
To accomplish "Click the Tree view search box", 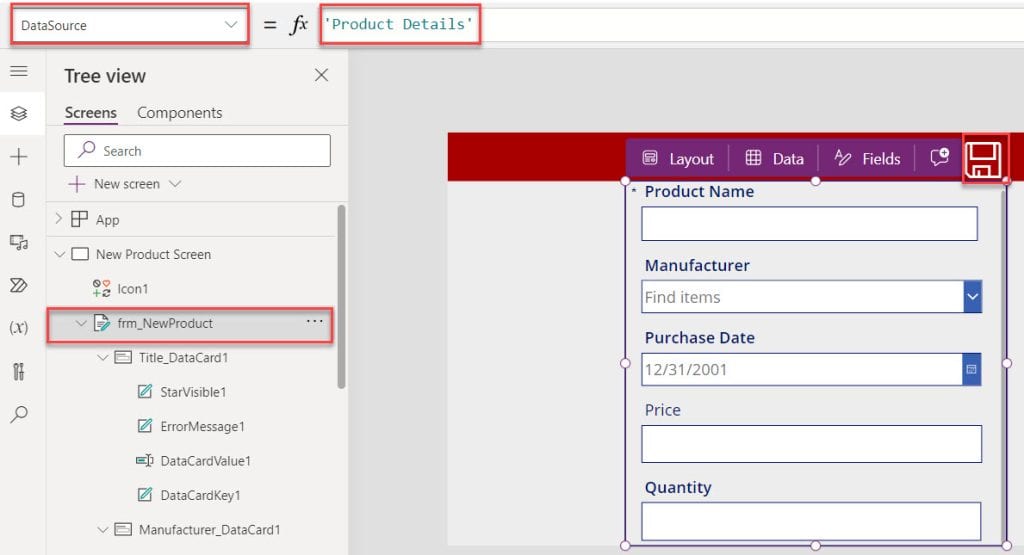I will click(197, 151).
